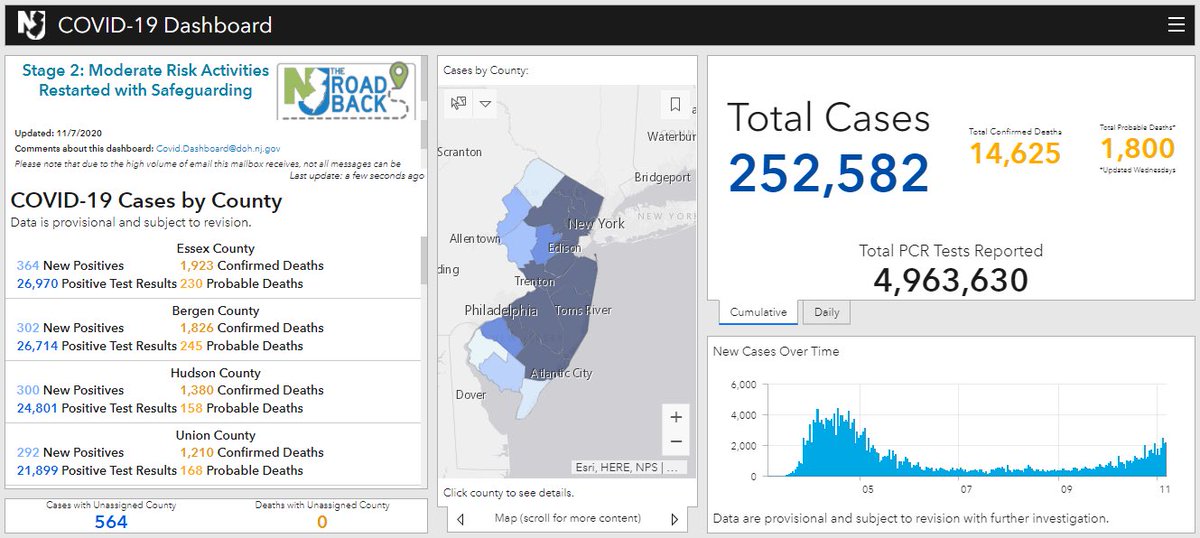This screenshot has height=538, width=1200.
Task: Expand the map selection tool options arrow
Action: (485, 103)
